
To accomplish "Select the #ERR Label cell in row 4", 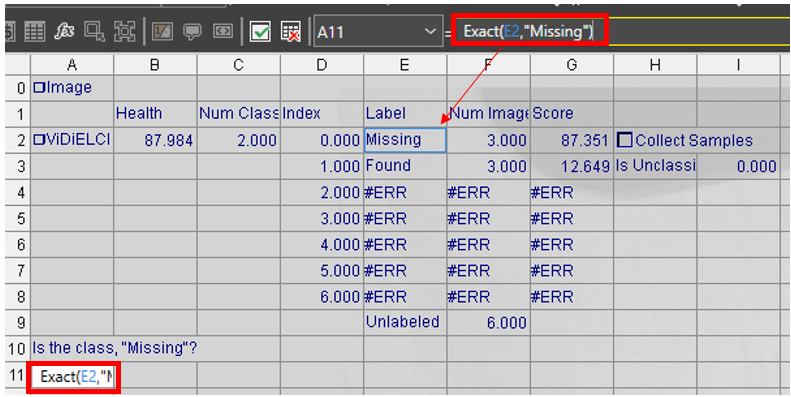I will click(405, 193).
